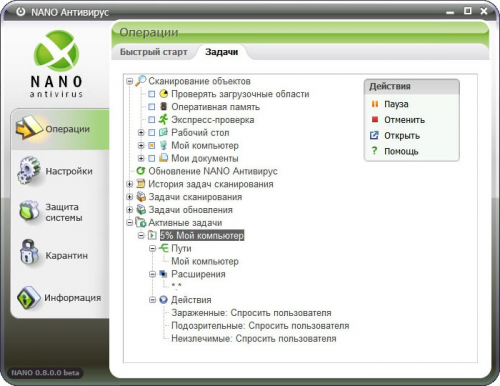This screenshot has height=386, width=500.
Task: Click Зараженные: Спросить пользователя row
Action: (x=251, y=313)
